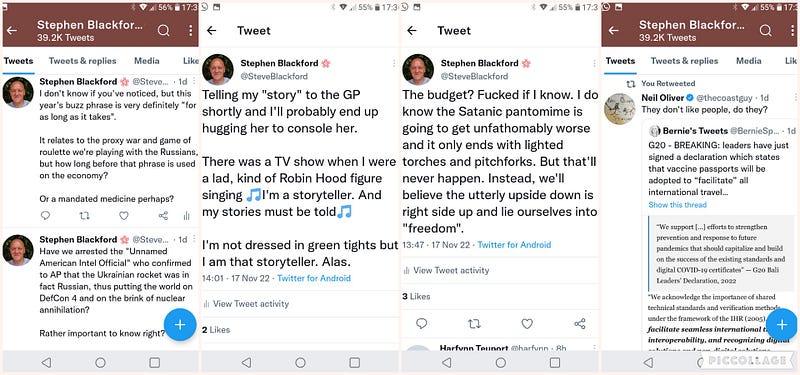
Task: Open the "2 Likes" count under the "storyteller" tweet
Action: click(x=216, y=330)
